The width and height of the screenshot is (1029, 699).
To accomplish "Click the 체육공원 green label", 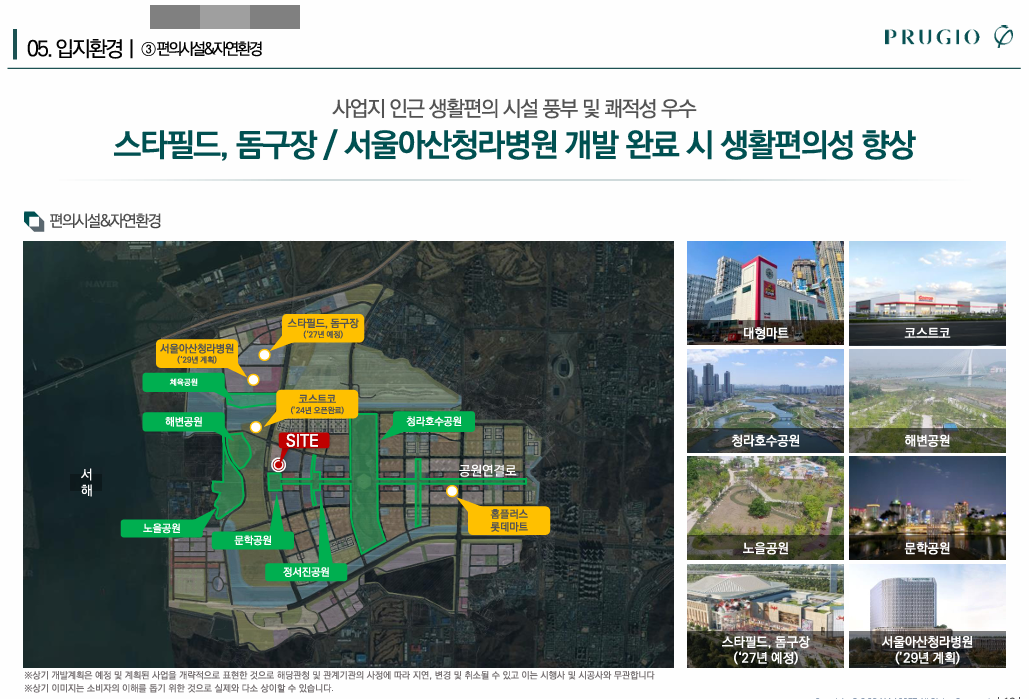I will coord(183,382).
